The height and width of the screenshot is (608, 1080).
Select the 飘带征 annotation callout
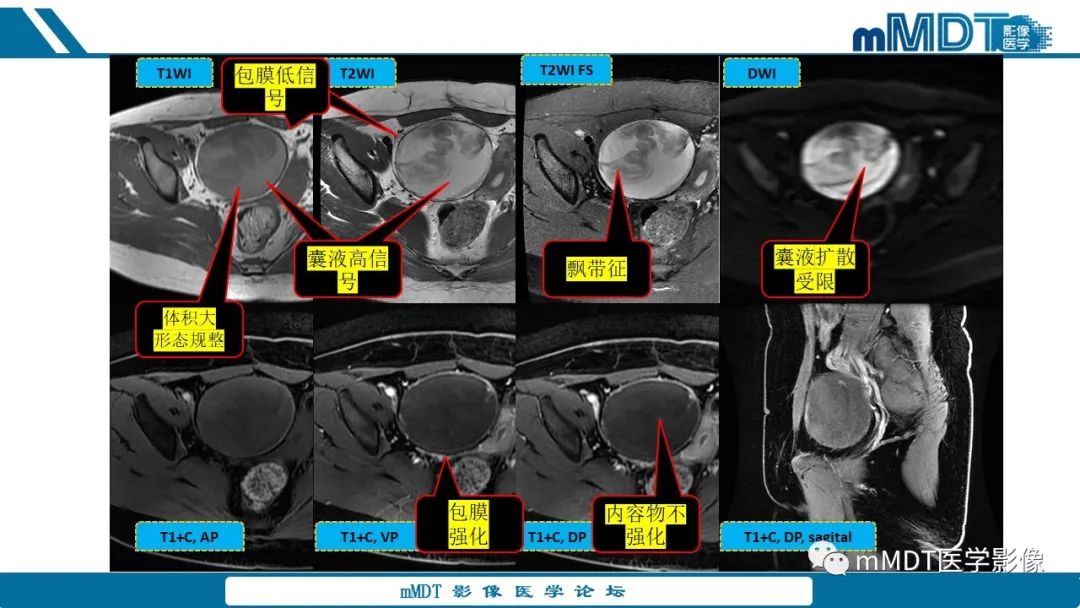(596, 269)
